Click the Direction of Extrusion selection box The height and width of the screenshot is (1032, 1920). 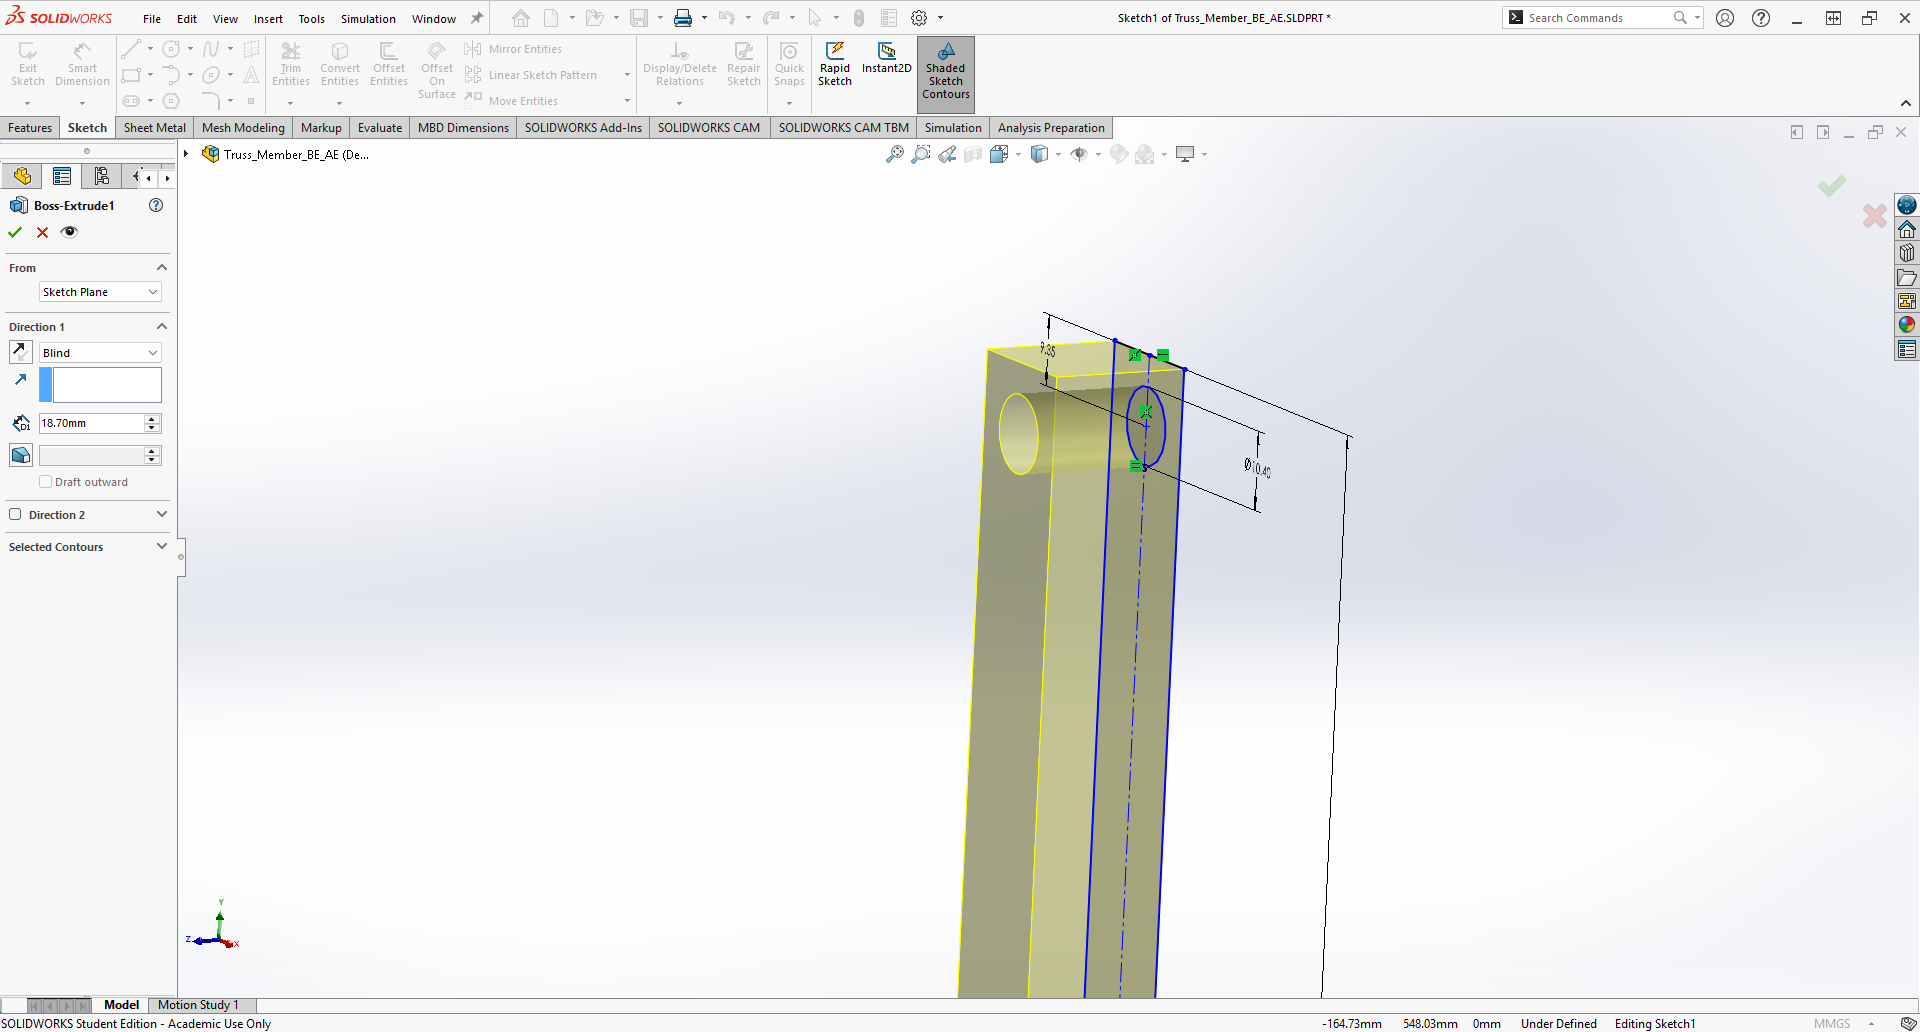click(x=107, y=385)
